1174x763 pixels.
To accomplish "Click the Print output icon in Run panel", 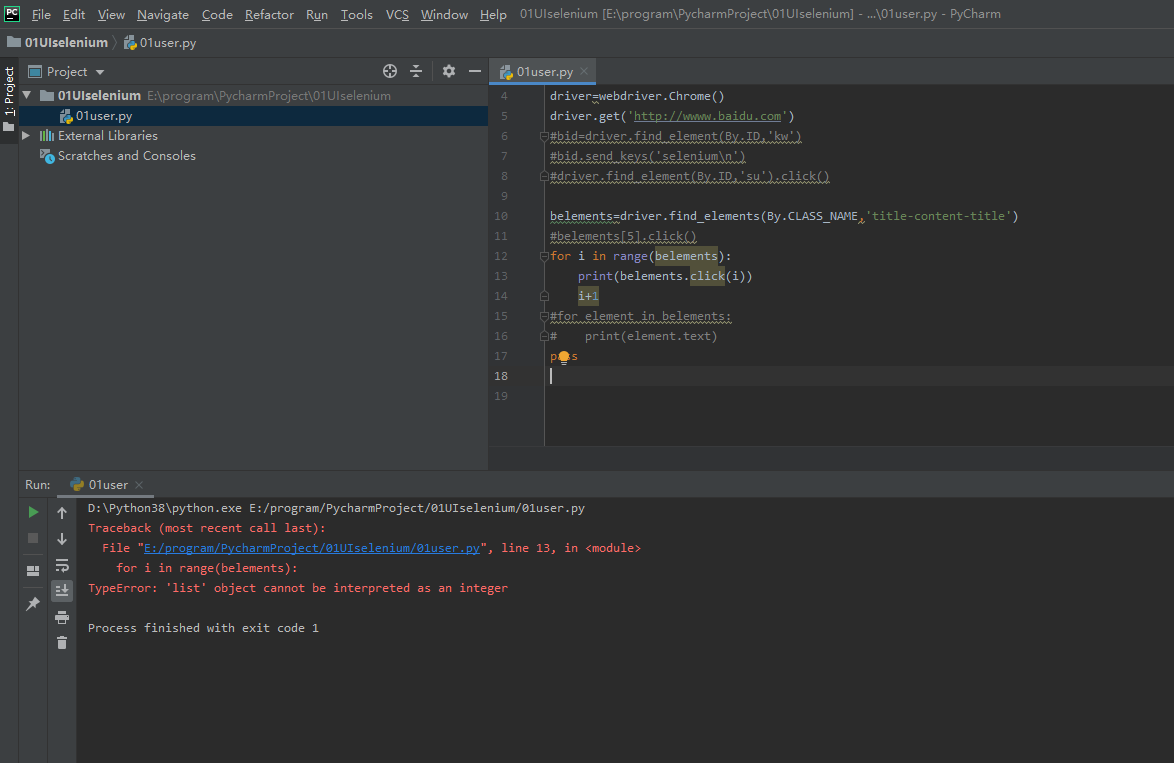I will tap(62, 617).
